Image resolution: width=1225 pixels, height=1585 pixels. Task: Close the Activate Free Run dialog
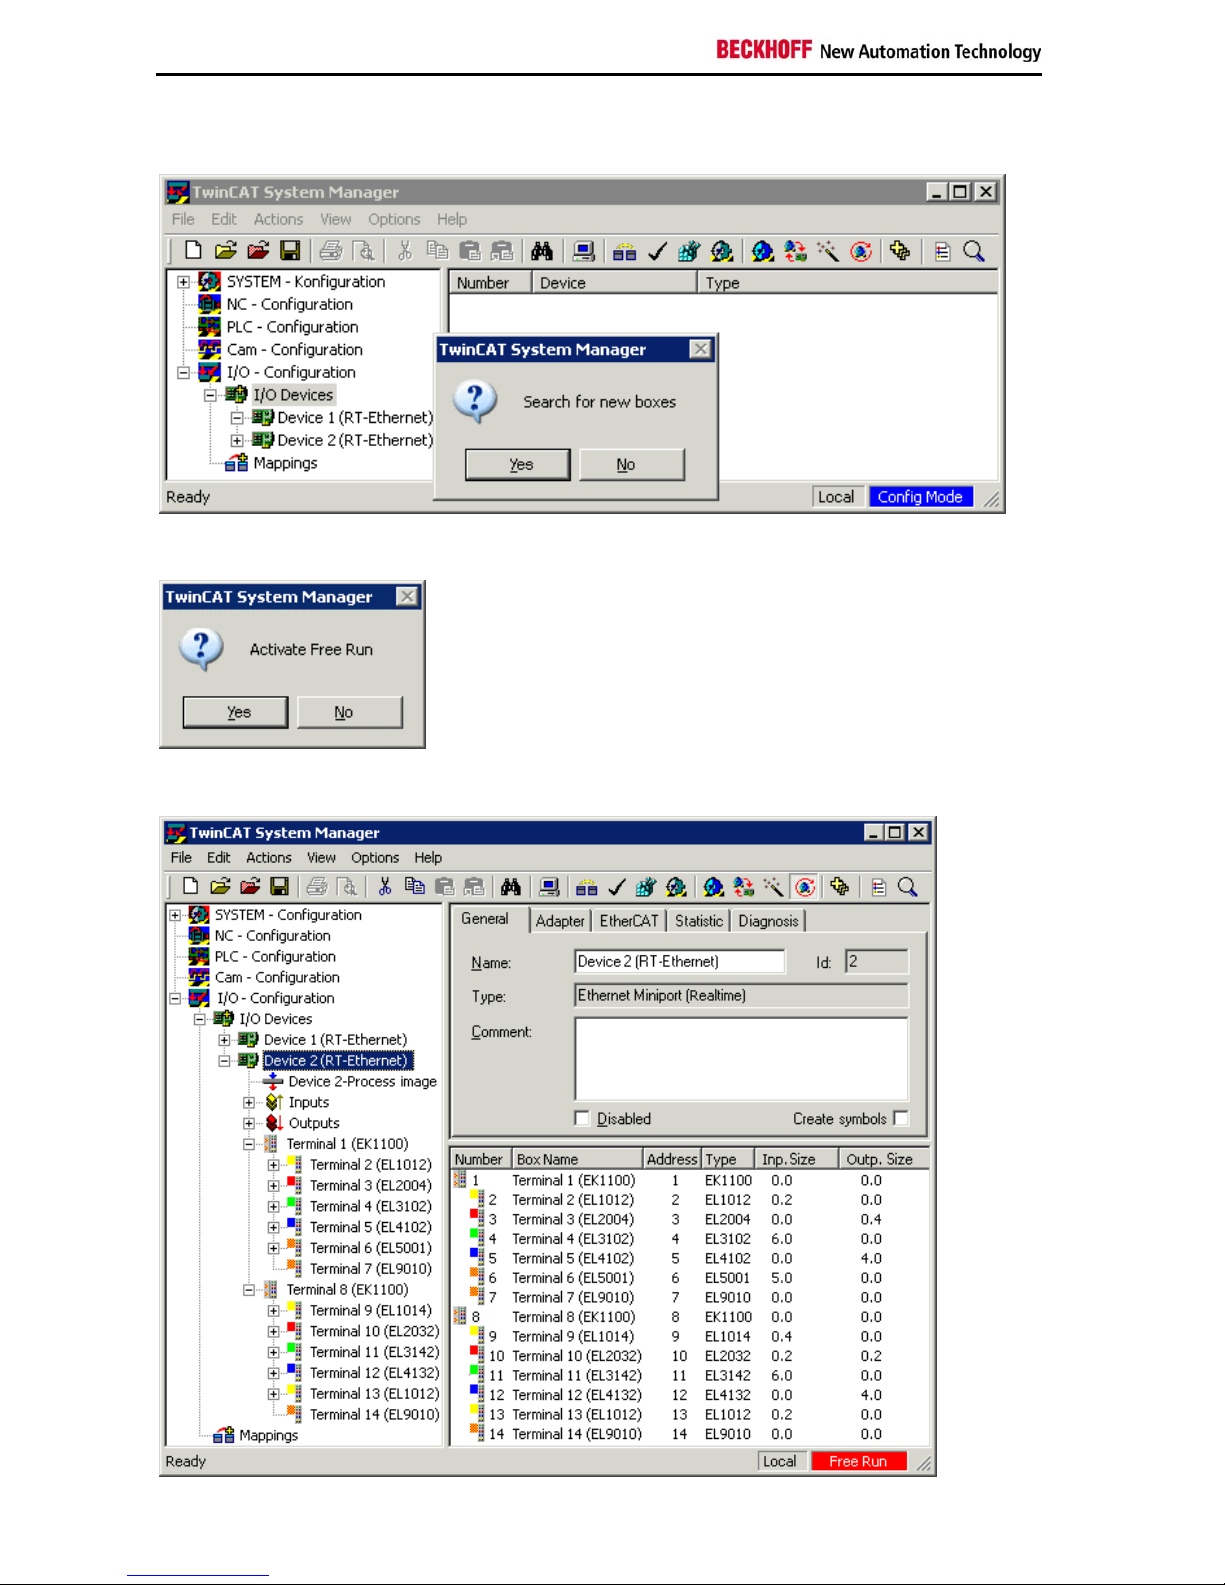407,597
